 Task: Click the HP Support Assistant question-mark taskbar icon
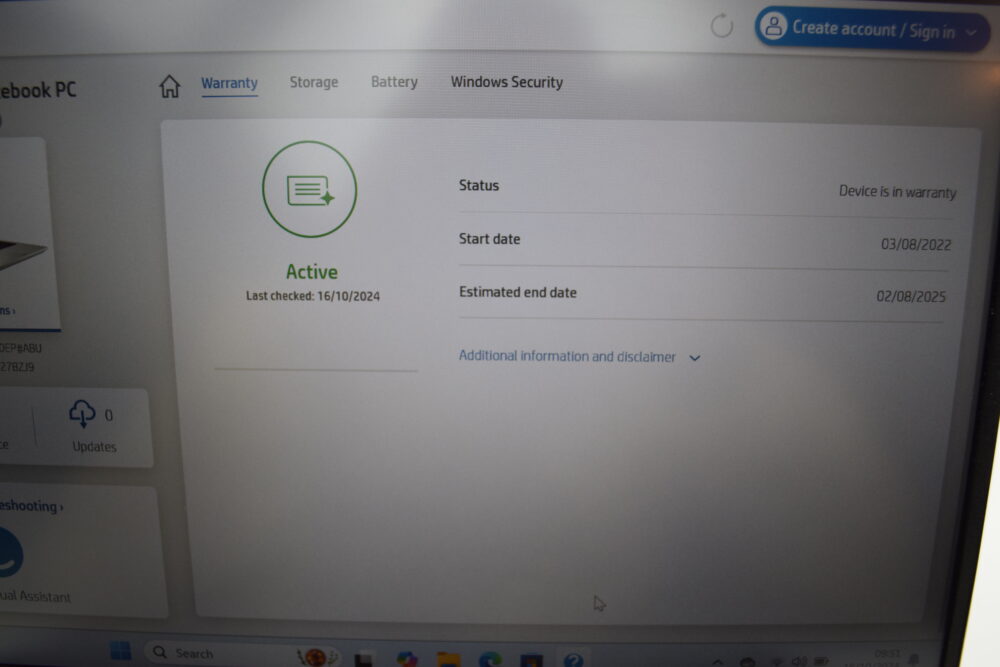pos(573,660)
